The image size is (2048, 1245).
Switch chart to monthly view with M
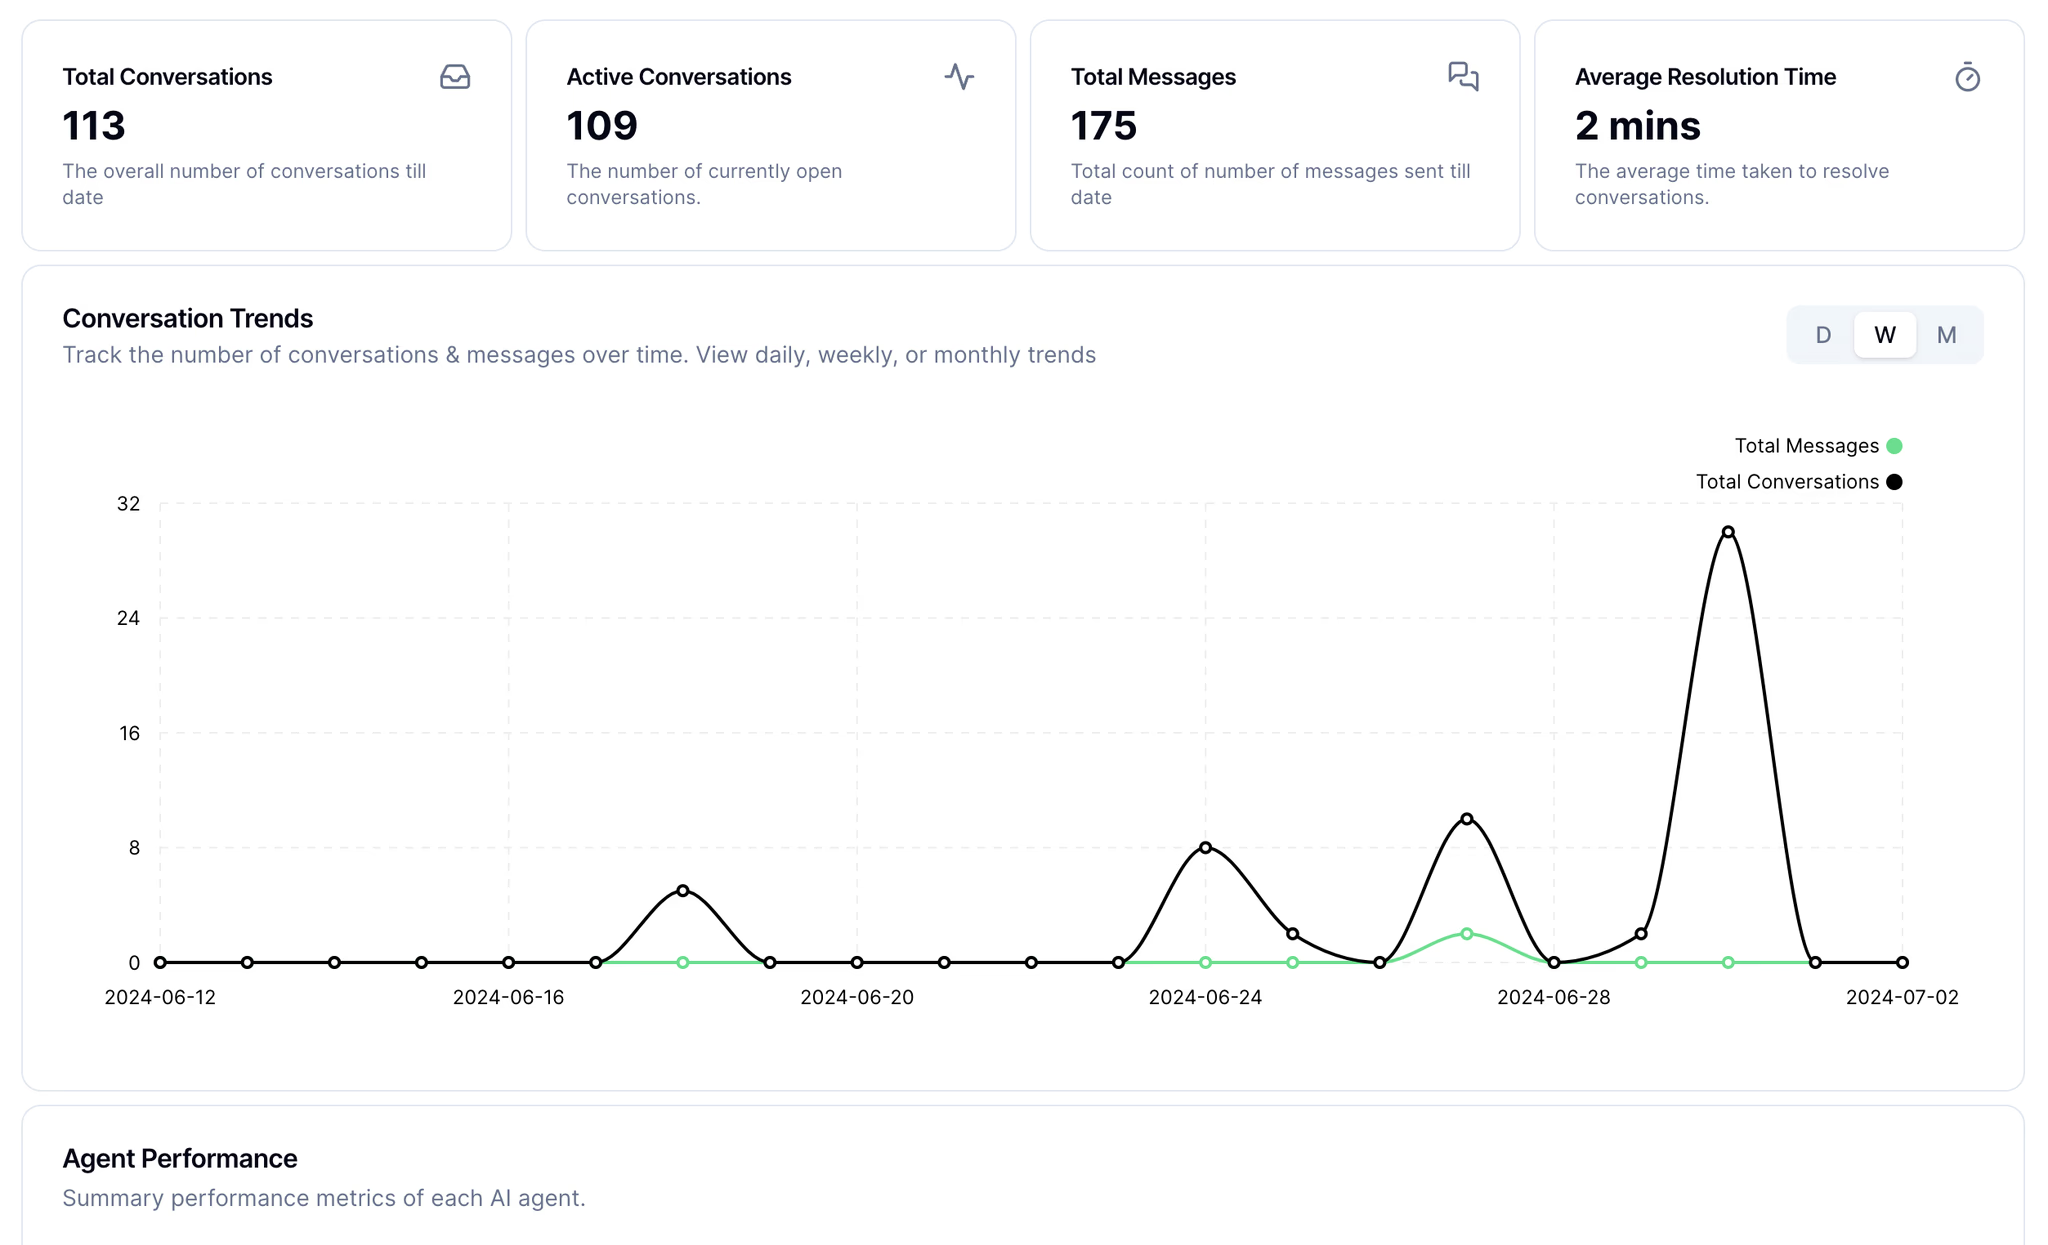[1946, 335]
